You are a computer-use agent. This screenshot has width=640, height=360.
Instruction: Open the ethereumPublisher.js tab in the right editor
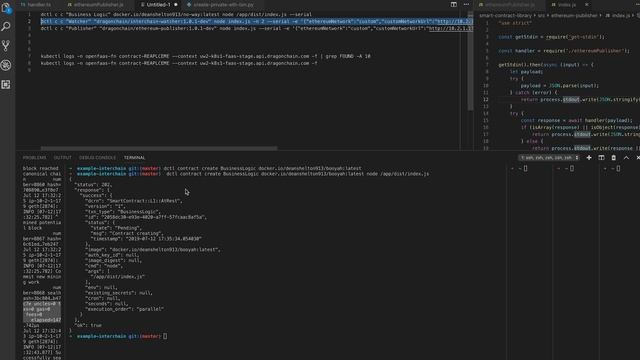coord(509,4)
